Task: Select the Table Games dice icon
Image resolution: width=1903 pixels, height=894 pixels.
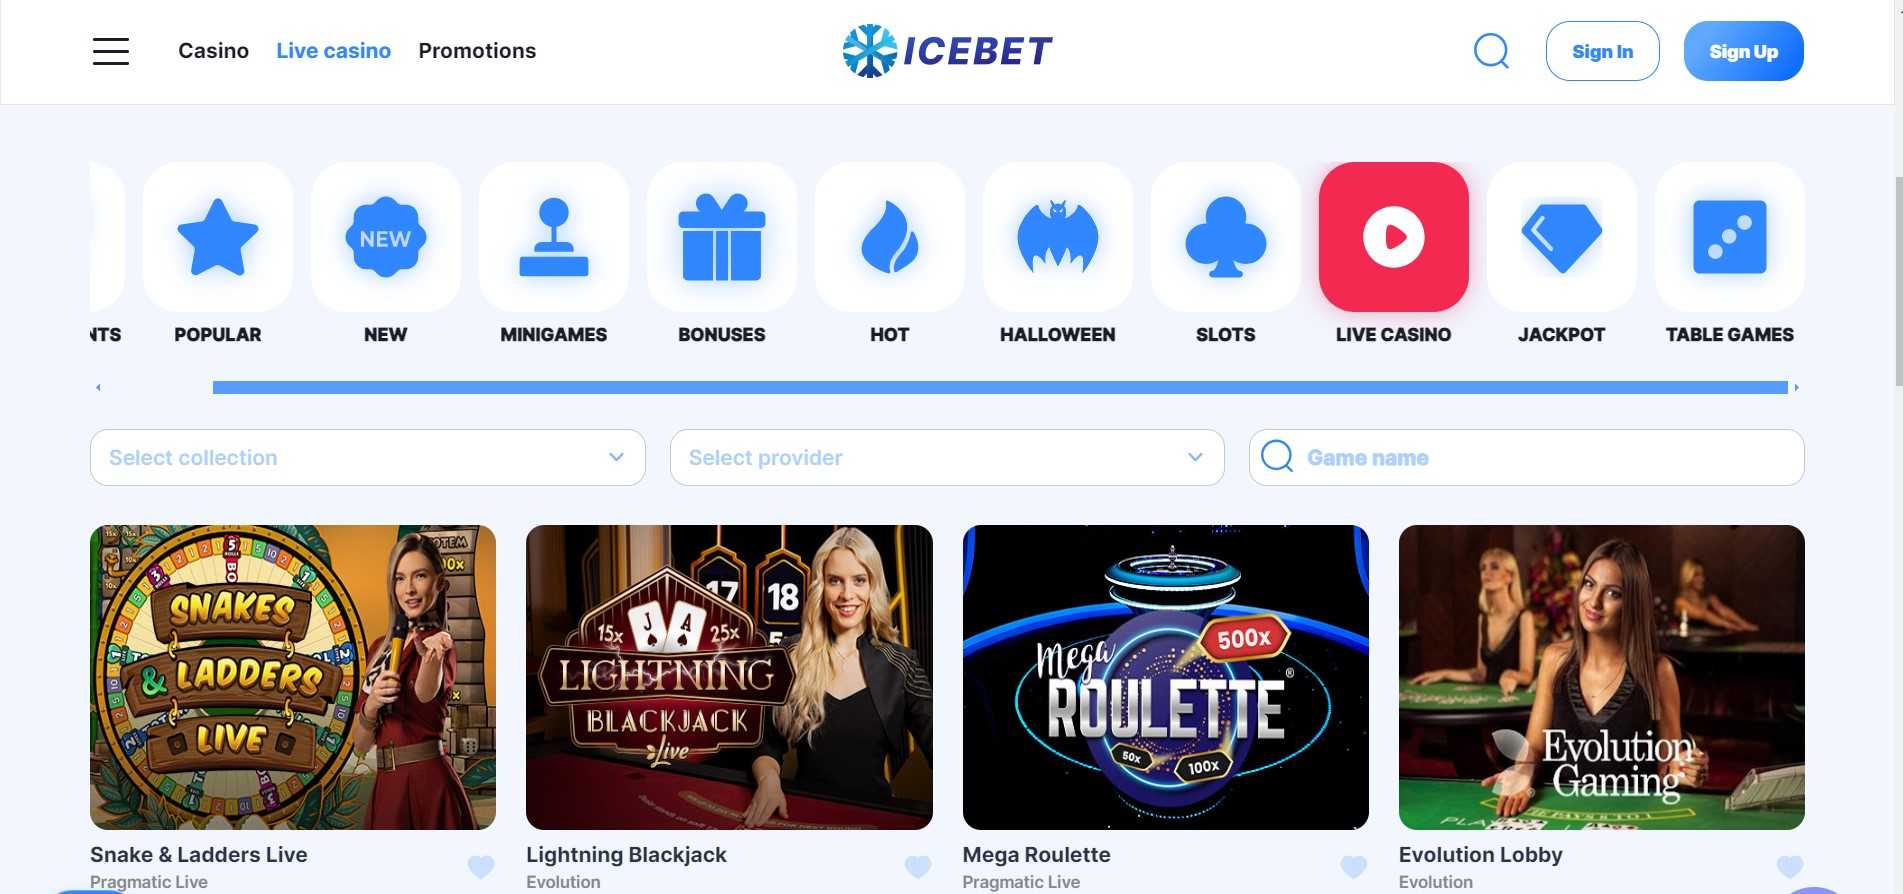Action: point(1730,237)
